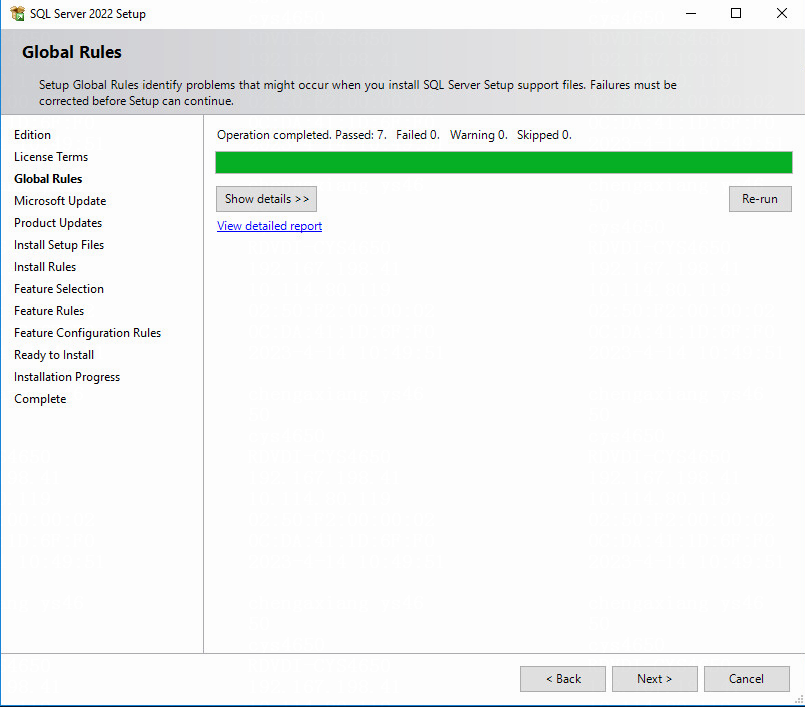Click the green rule-check progress bar

coord(504,163)
